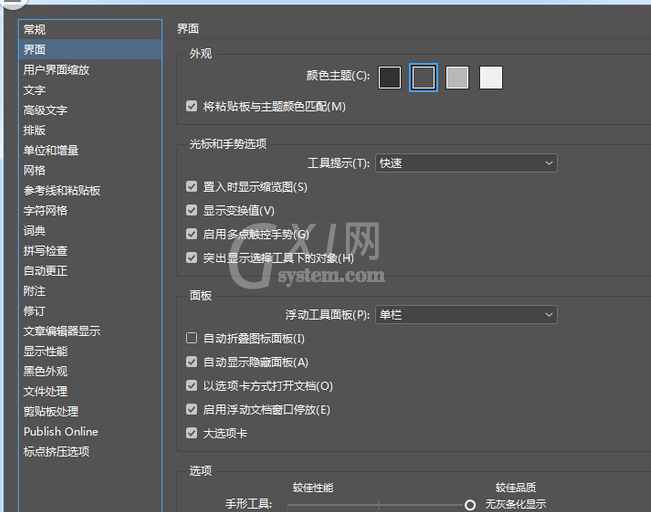Open the 常规 preferences category
This screenshot has width=651, height=512.
pos(90,29)
